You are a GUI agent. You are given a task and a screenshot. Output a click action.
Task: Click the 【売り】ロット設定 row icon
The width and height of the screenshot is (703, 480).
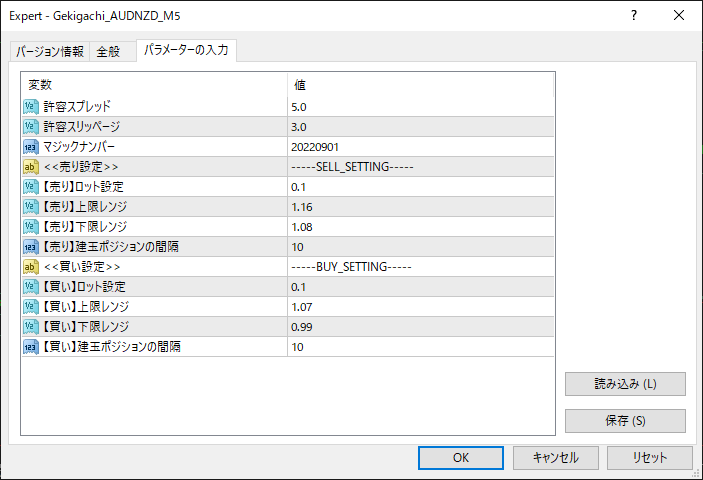tap(31, 186)
